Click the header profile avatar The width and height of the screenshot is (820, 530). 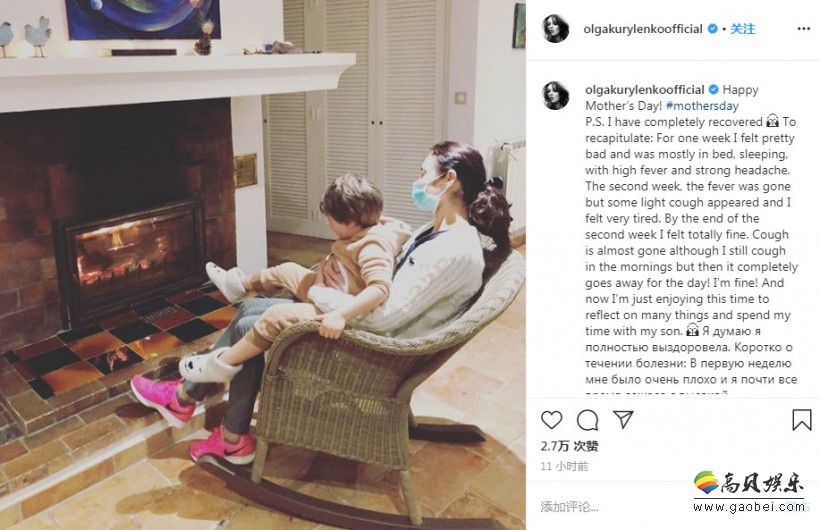[x=555, y=28]
